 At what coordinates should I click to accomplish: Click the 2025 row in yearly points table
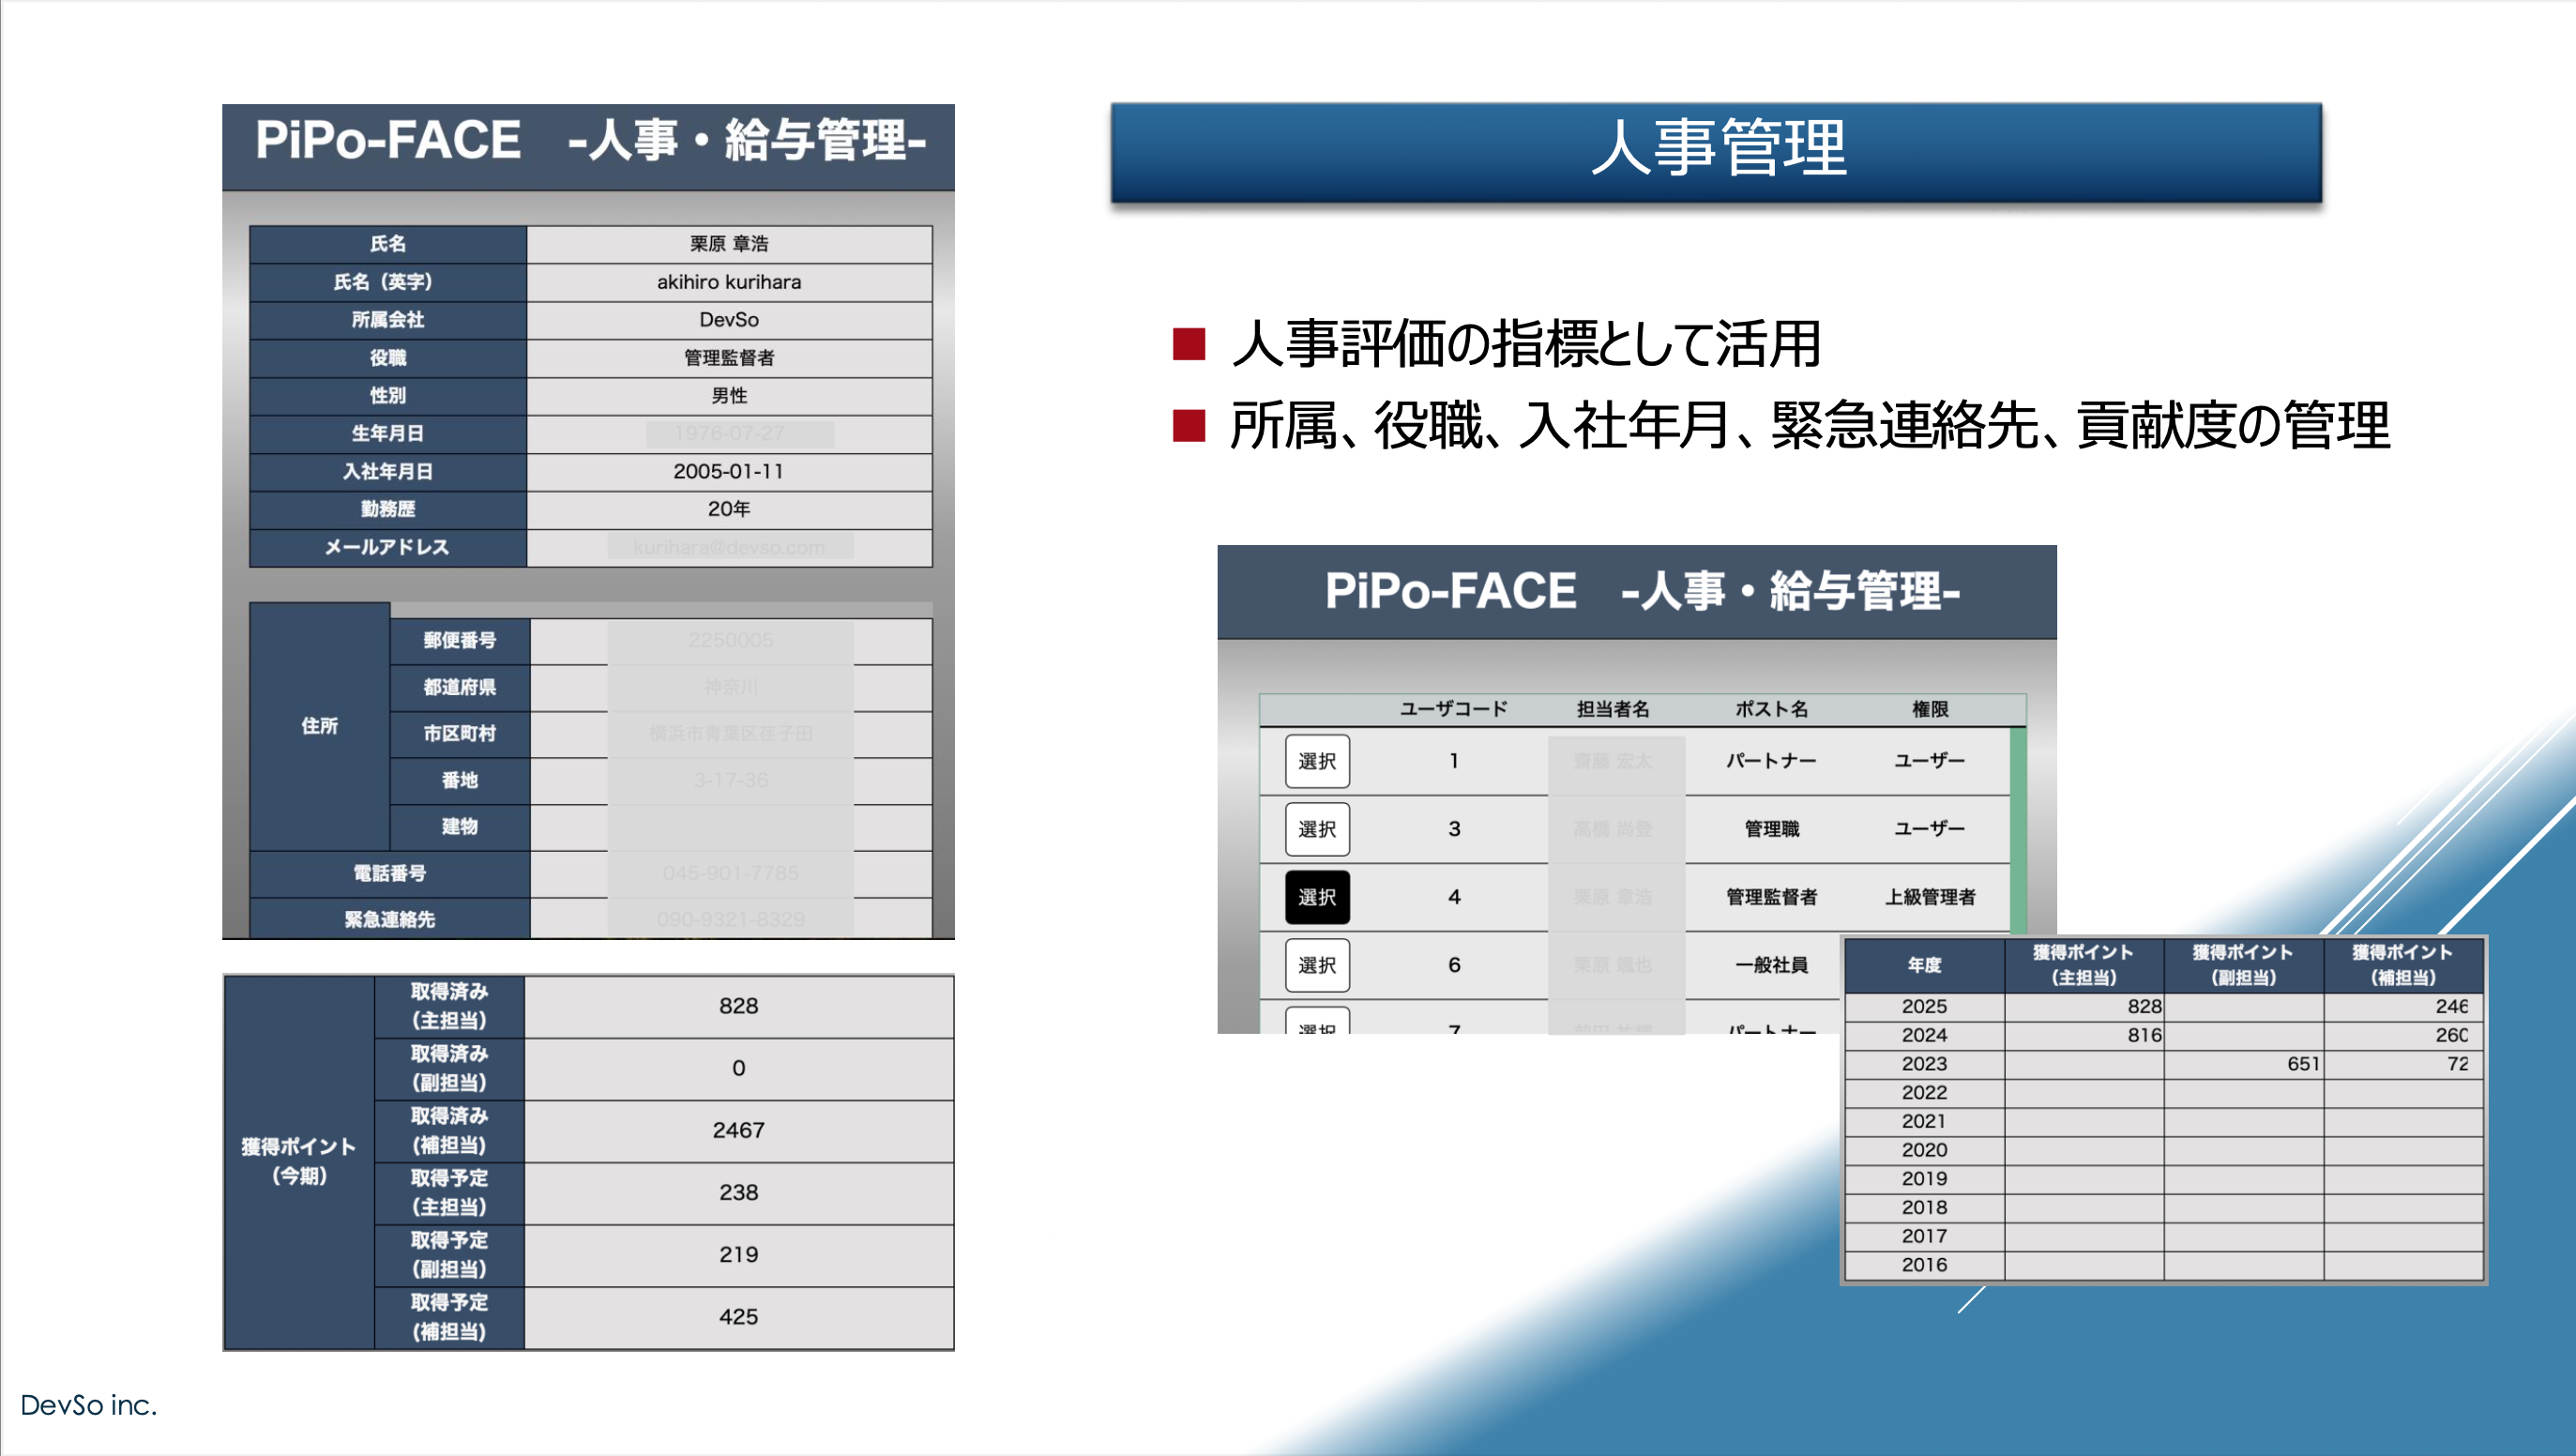coord(1924,1006)
